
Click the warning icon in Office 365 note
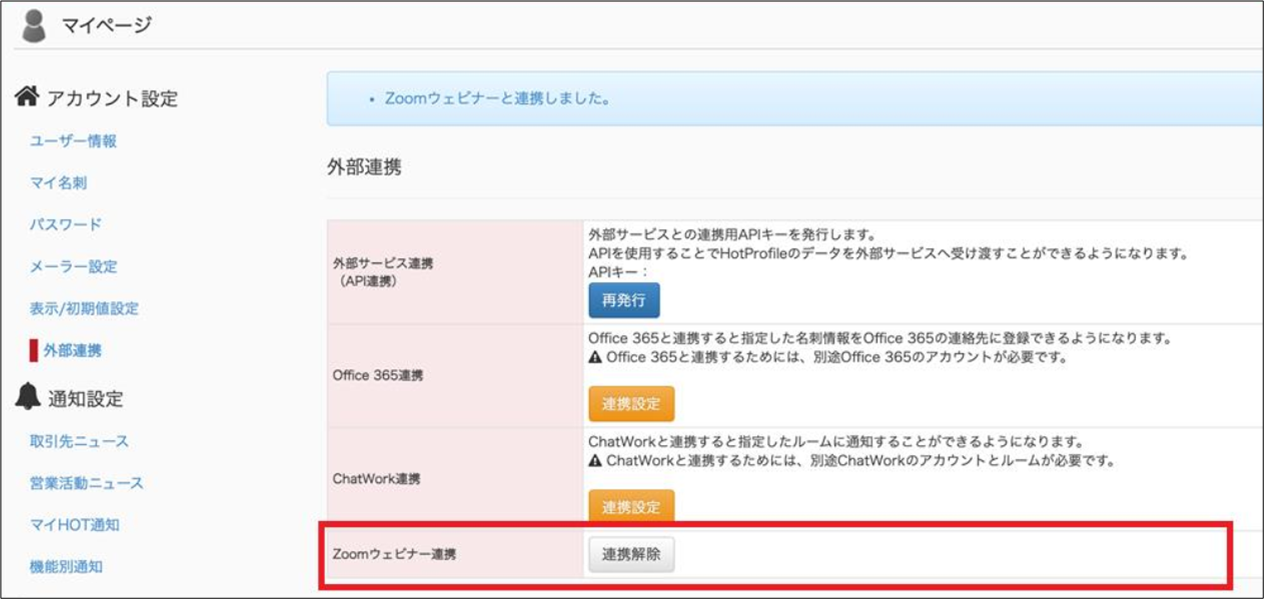point(595,359)
